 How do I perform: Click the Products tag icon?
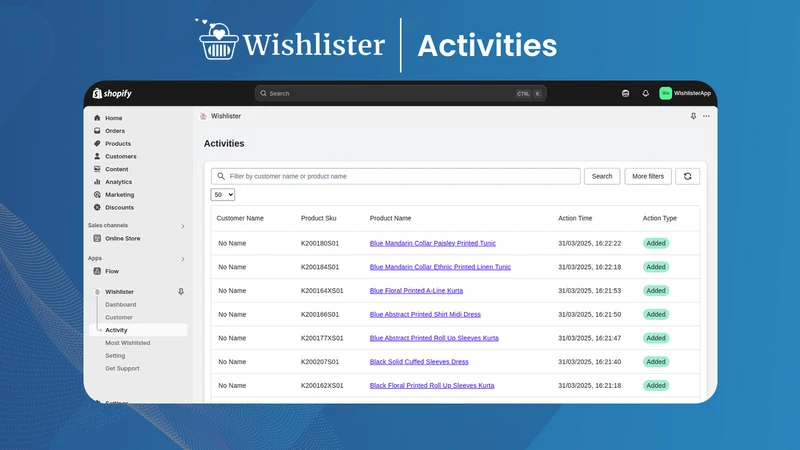coord(97,143)
